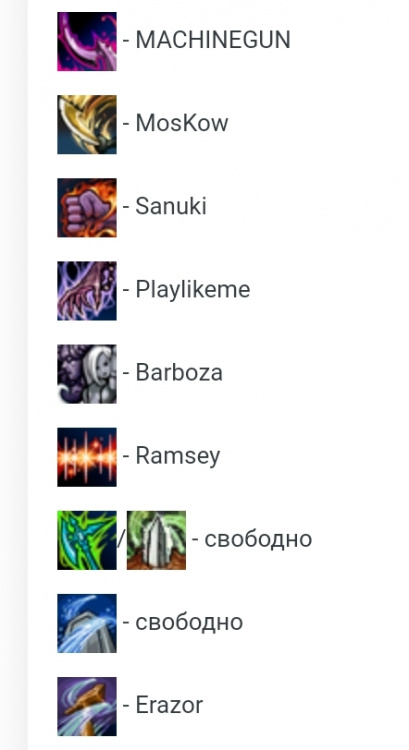409x750 pixels.
Task: Select the red soundwave icon beside Ramsey
Action: [87, 457]
